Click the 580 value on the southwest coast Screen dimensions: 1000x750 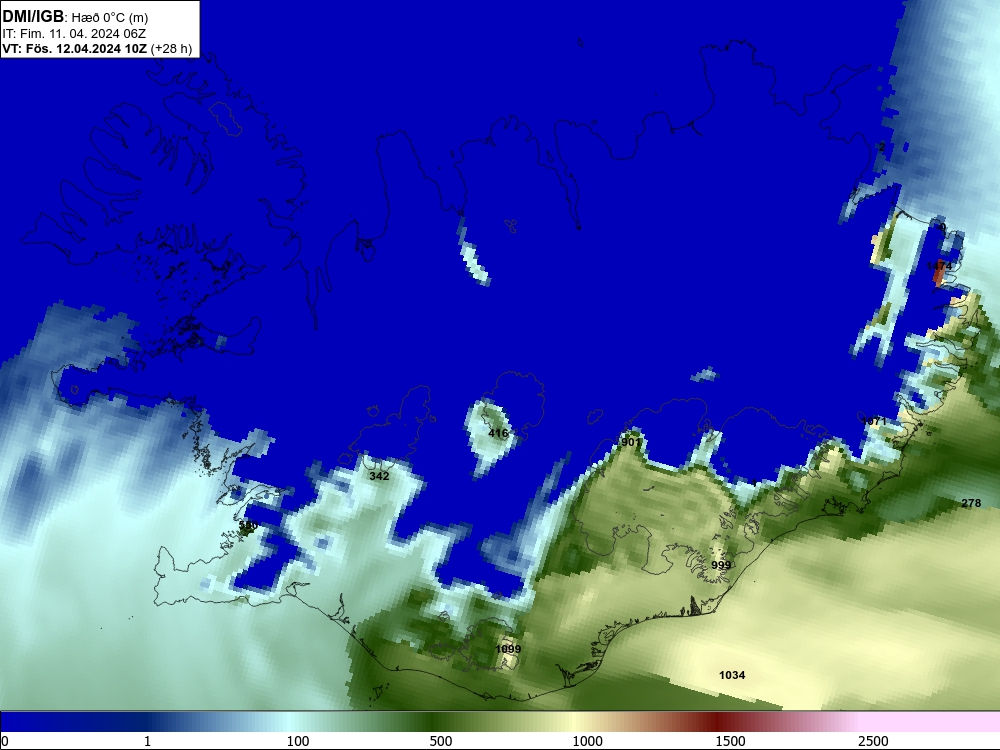248,526
